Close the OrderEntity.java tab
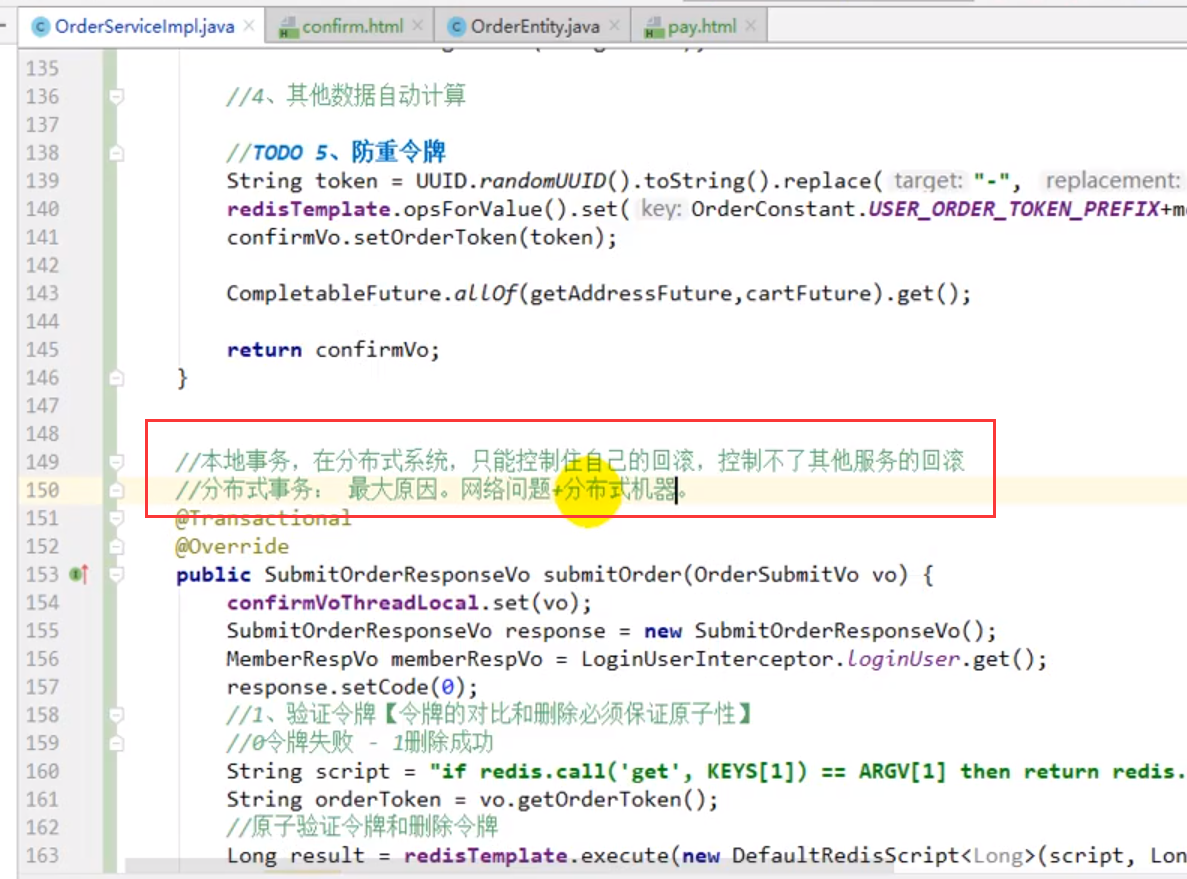Screen dimensions: 1187x879 [613, 27]
